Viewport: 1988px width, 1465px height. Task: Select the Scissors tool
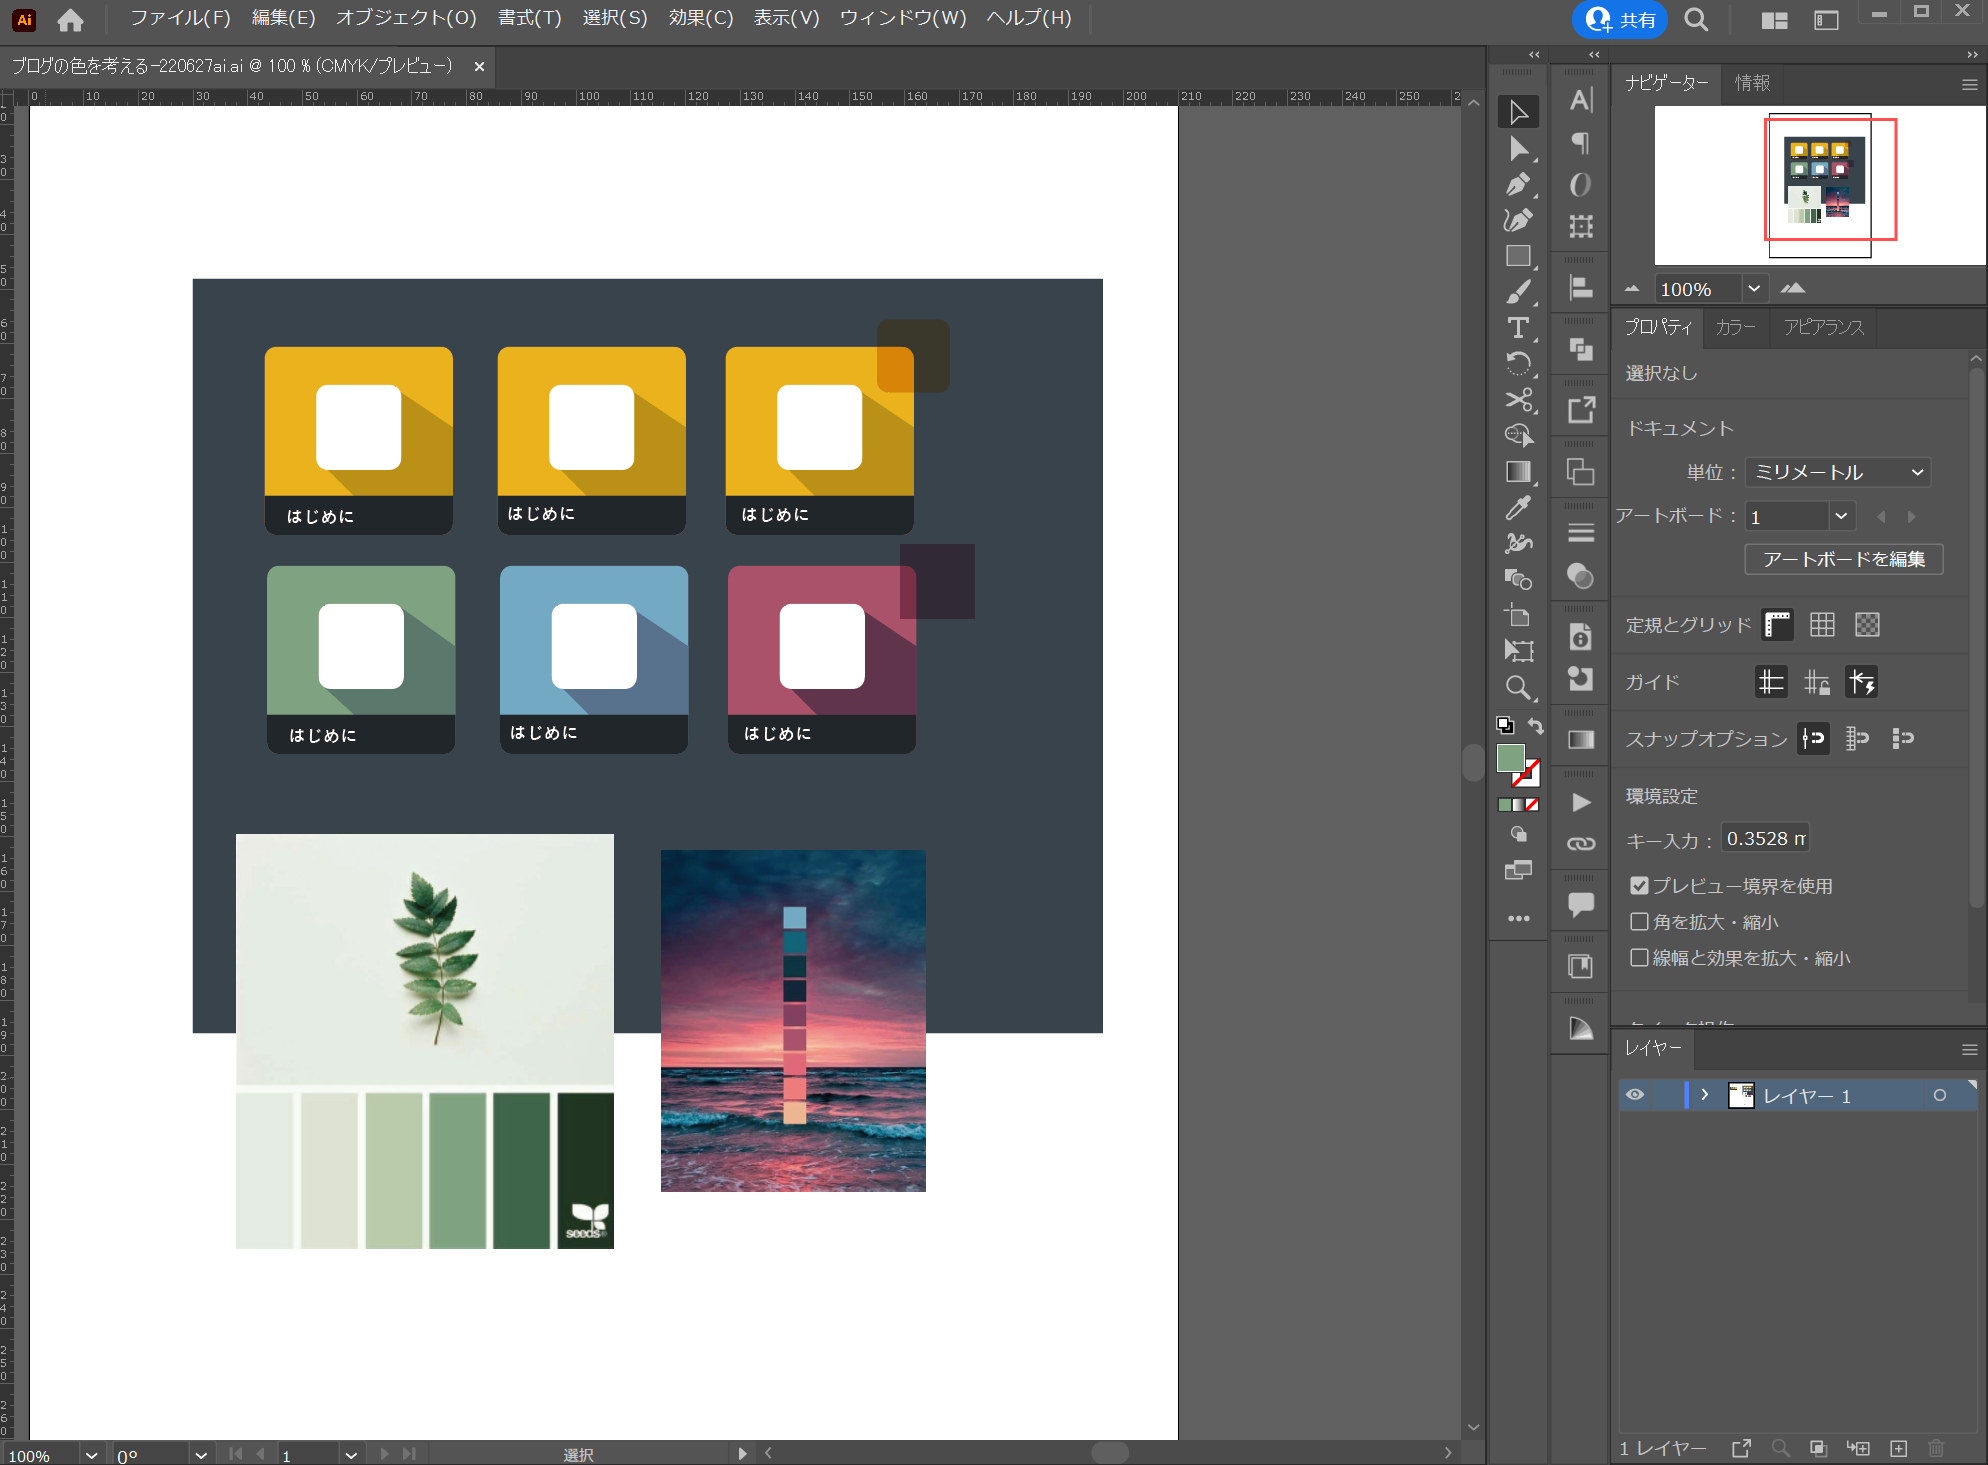[1518, 400]
